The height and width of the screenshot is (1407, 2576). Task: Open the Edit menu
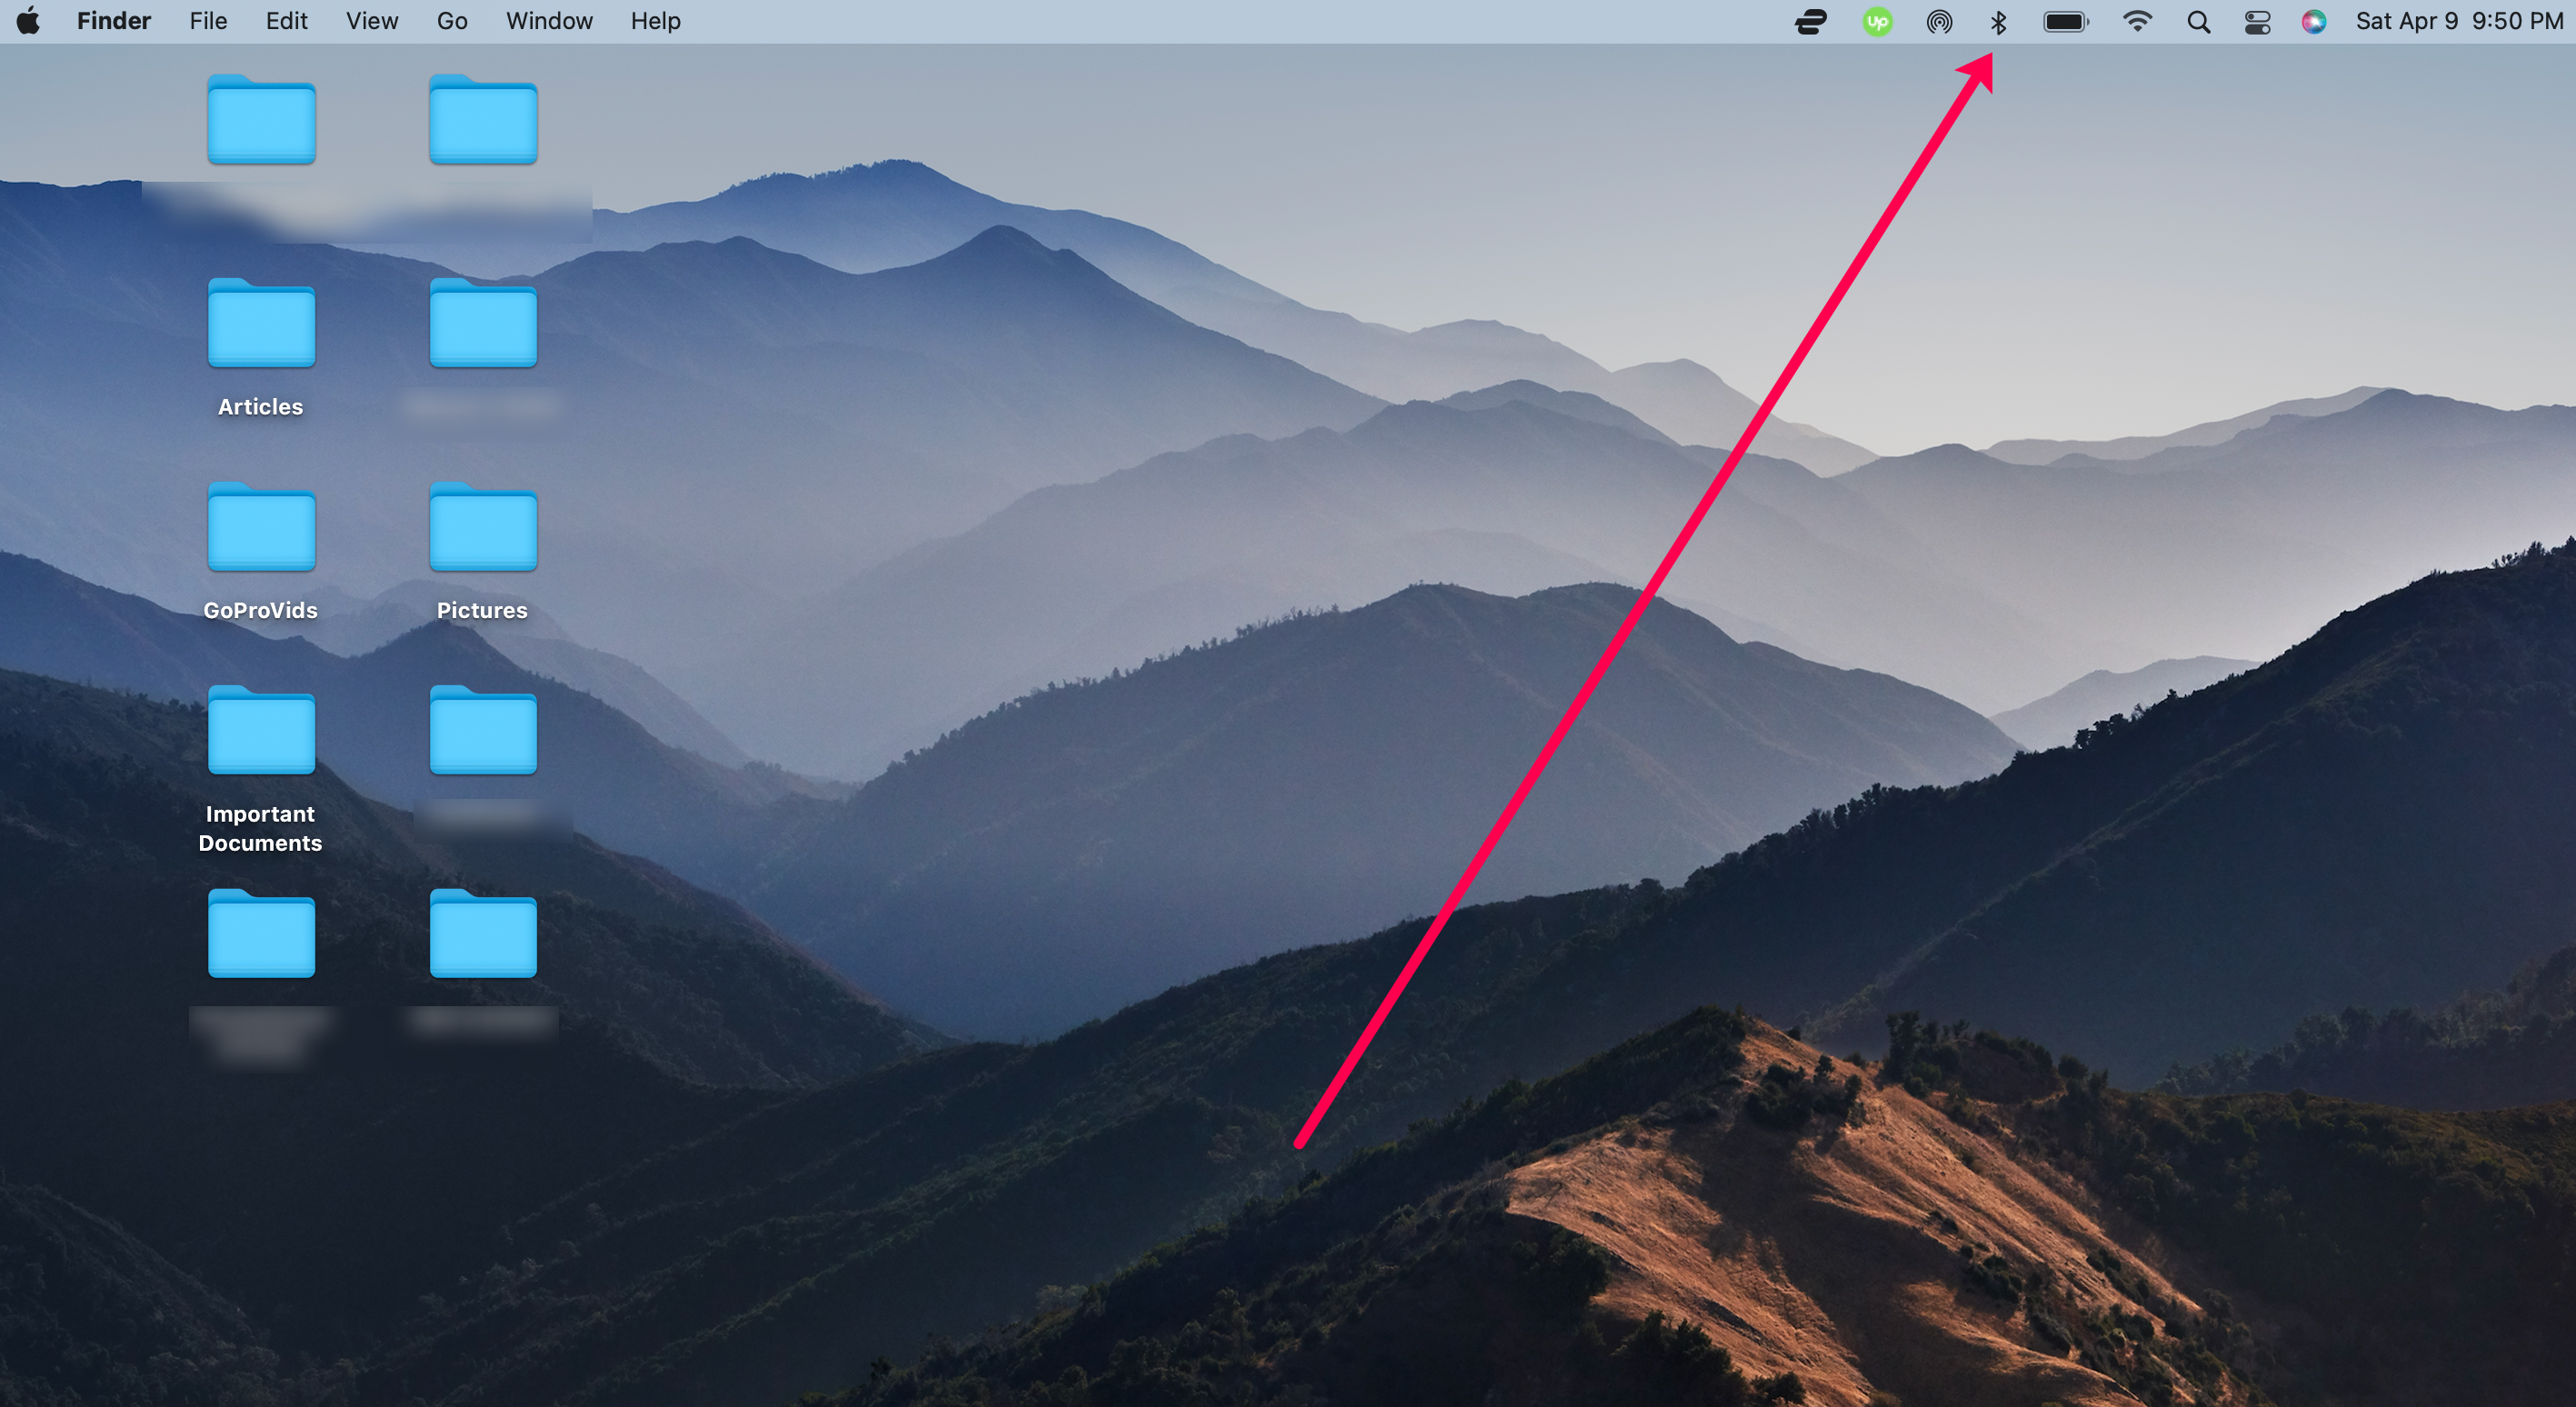(286, 21)
